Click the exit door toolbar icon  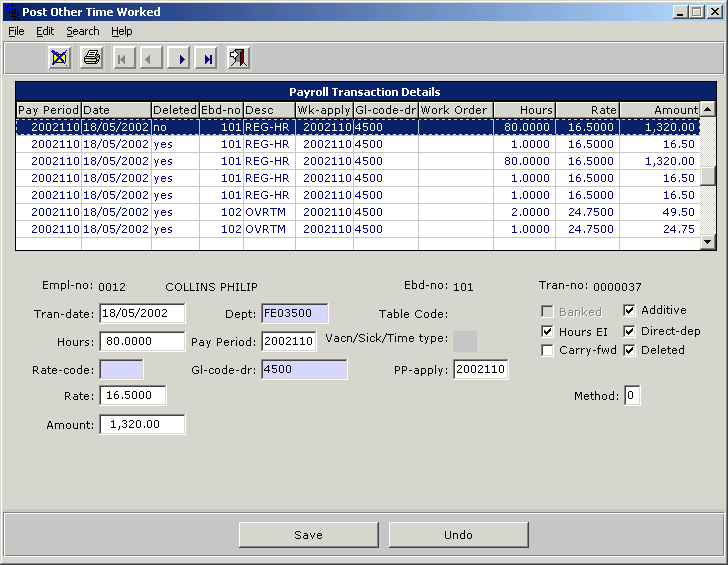pyautogui.click(x=238, y=58)
